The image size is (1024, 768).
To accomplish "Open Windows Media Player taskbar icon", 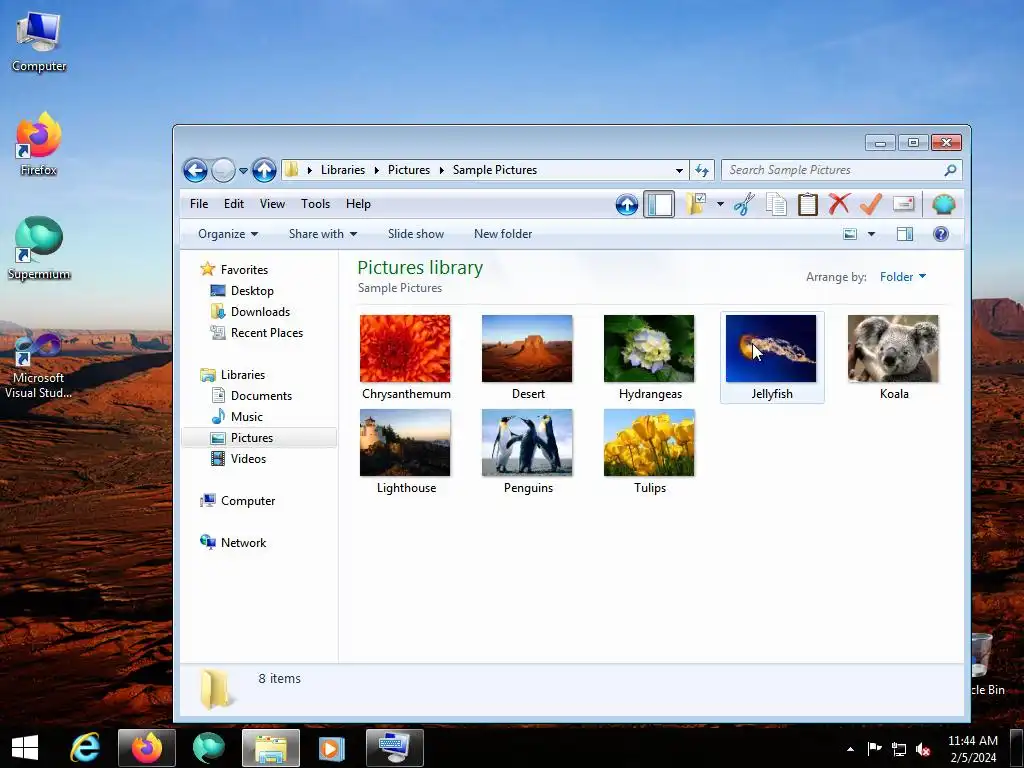I will [331, 748].
